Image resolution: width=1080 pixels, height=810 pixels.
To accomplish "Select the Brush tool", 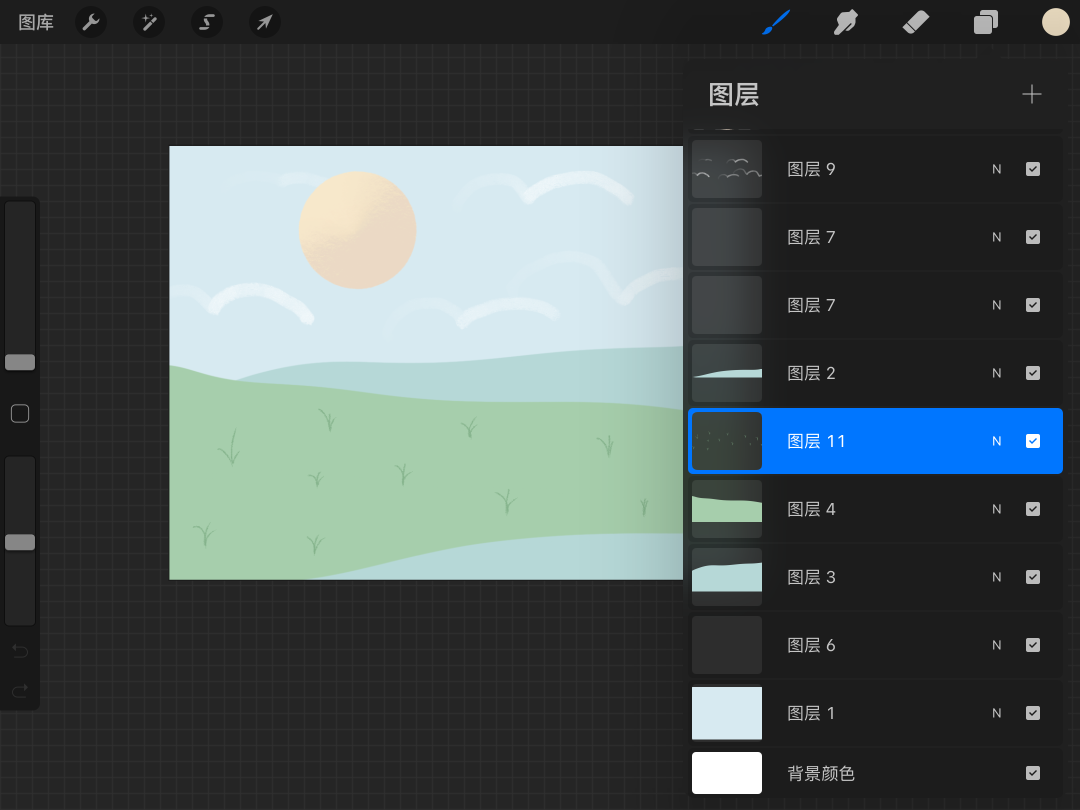I will [776, 22].
